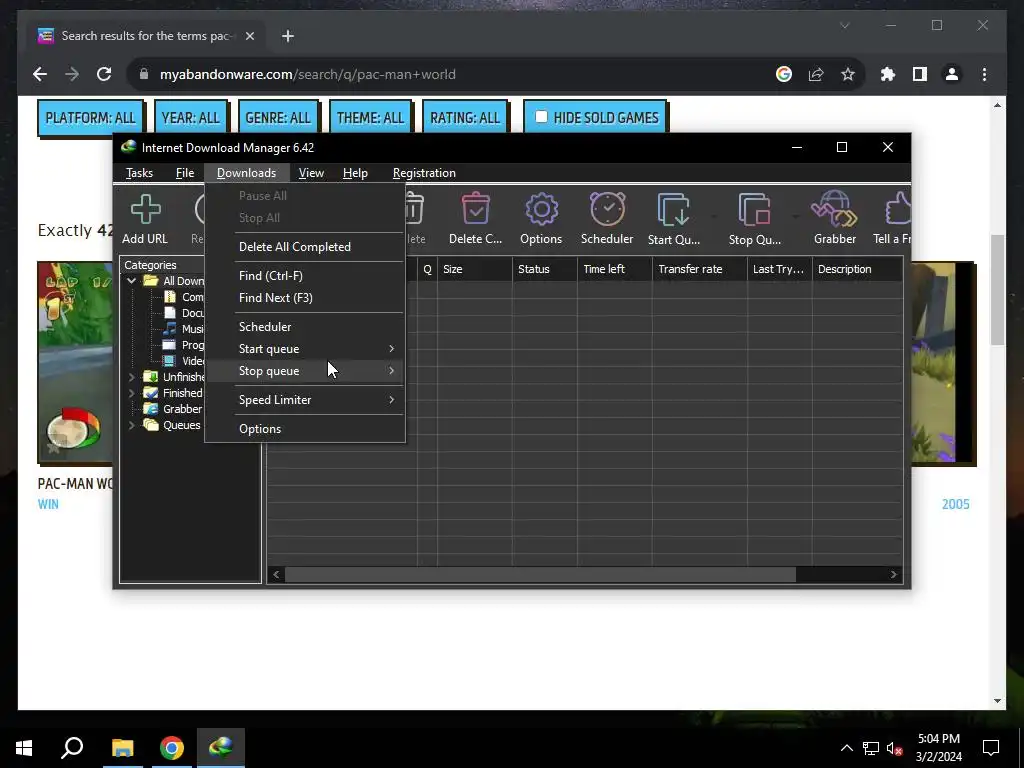Click the Transfer rate column header
Screen dimensions: 1024x768
[x=699, y=269]
